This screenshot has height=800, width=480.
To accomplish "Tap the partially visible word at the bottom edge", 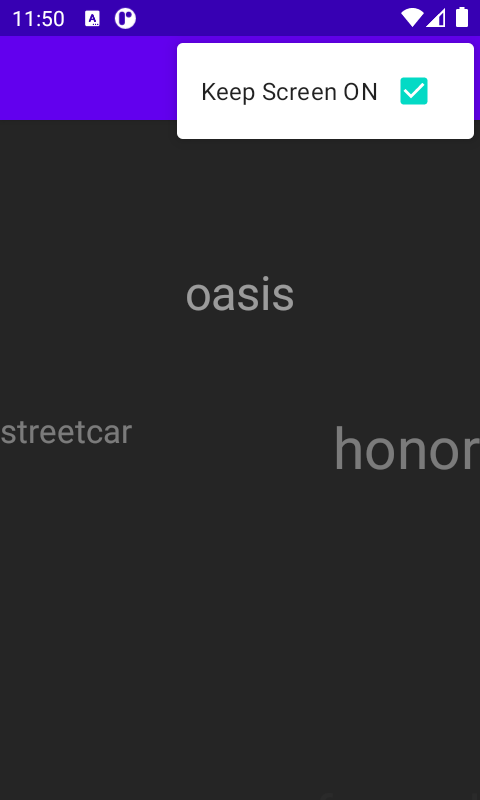I will [326, 796].
